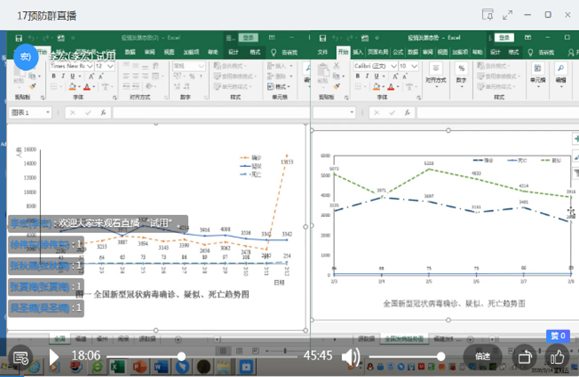This screenshot has width=579, height=377.
Task: Click save icon in left Excel title bar
Action: point(18,38)
